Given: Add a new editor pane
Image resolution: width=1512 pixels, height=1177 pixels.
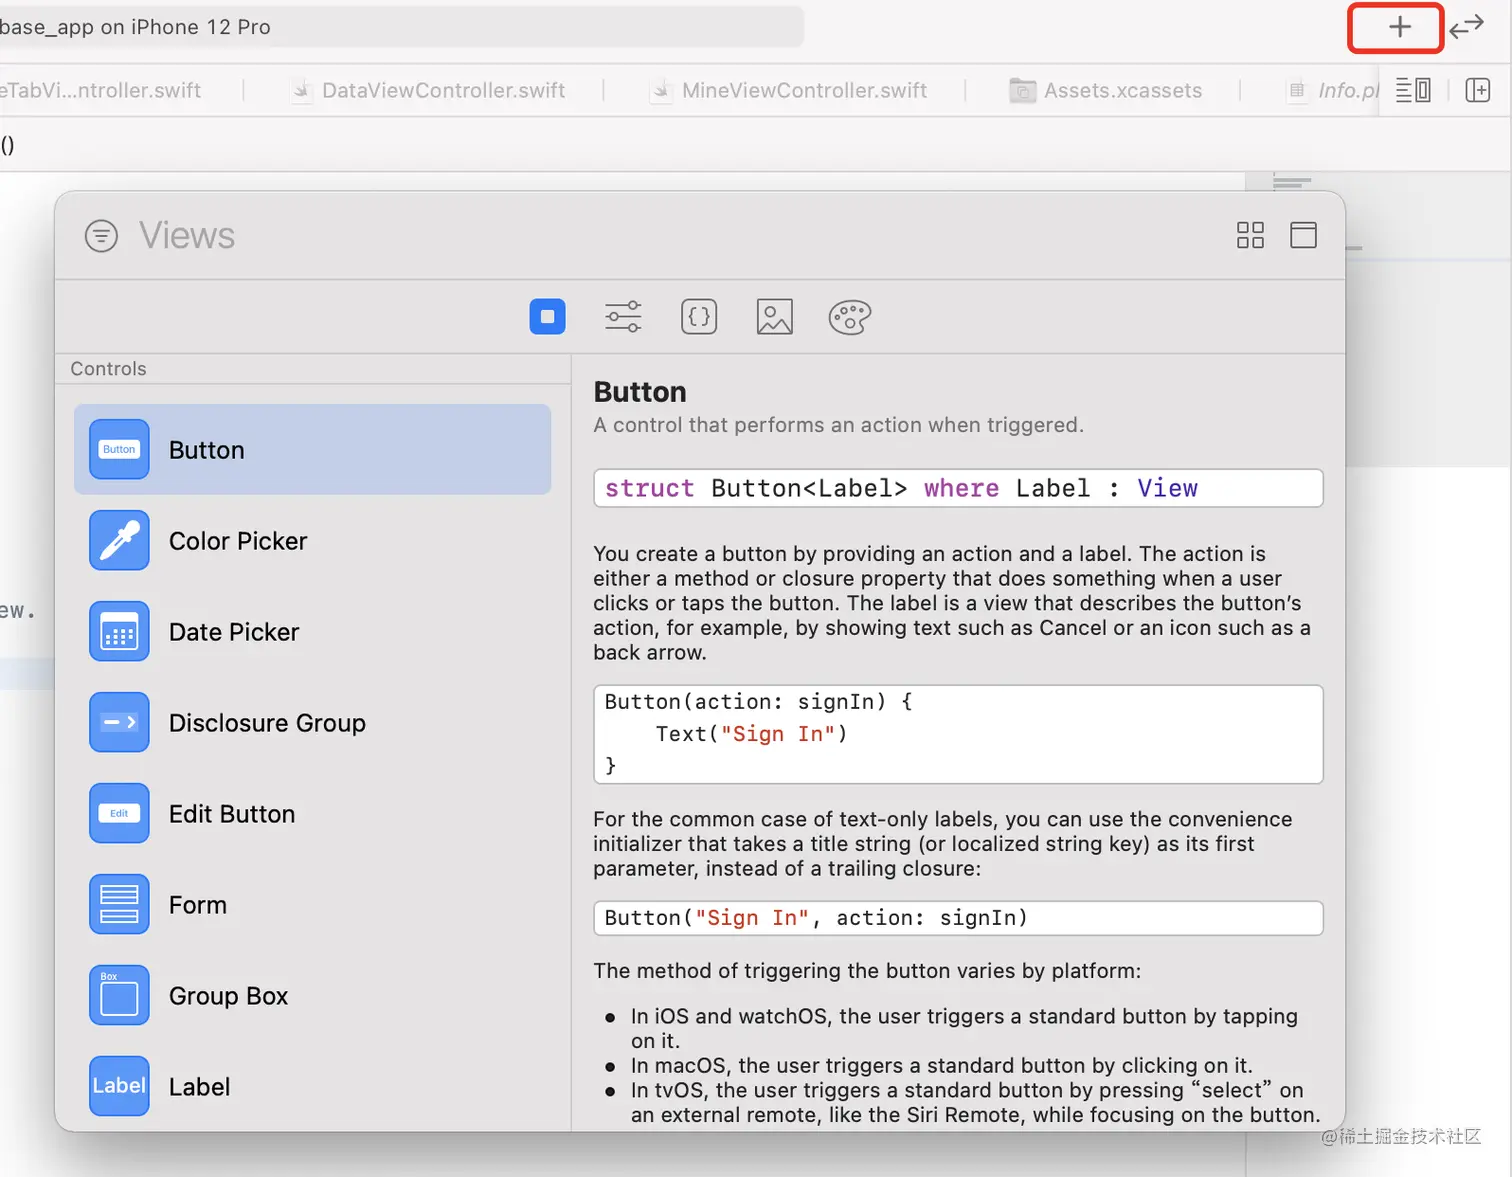Looking at the screenshot, I should pyautogui.click(x=1478, y=90).
